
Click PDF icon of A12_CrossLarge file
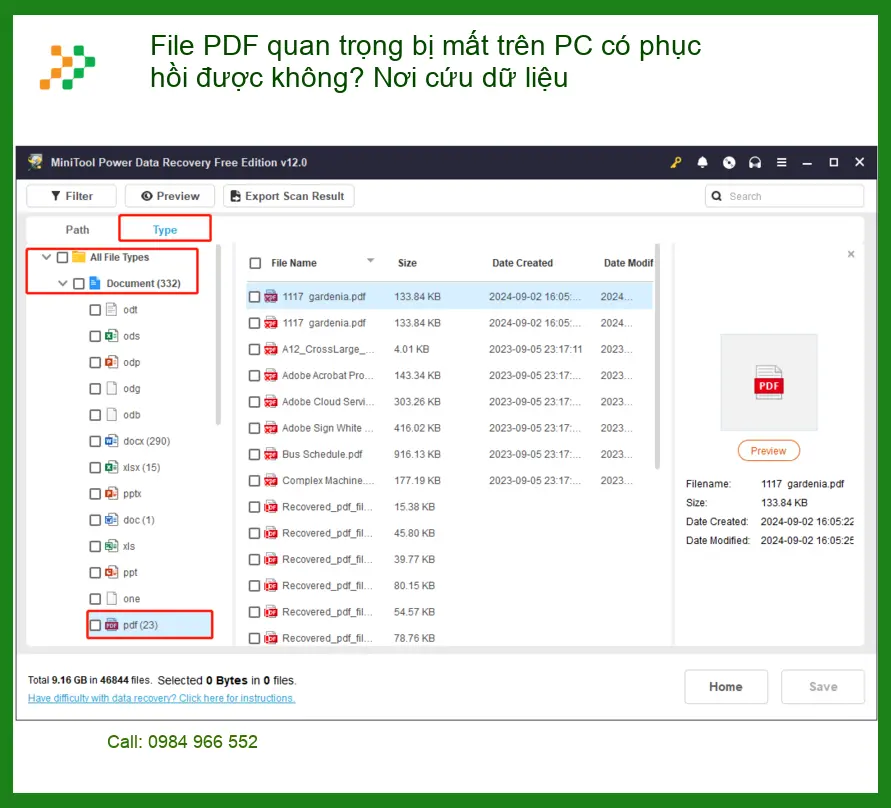point(270,349)
